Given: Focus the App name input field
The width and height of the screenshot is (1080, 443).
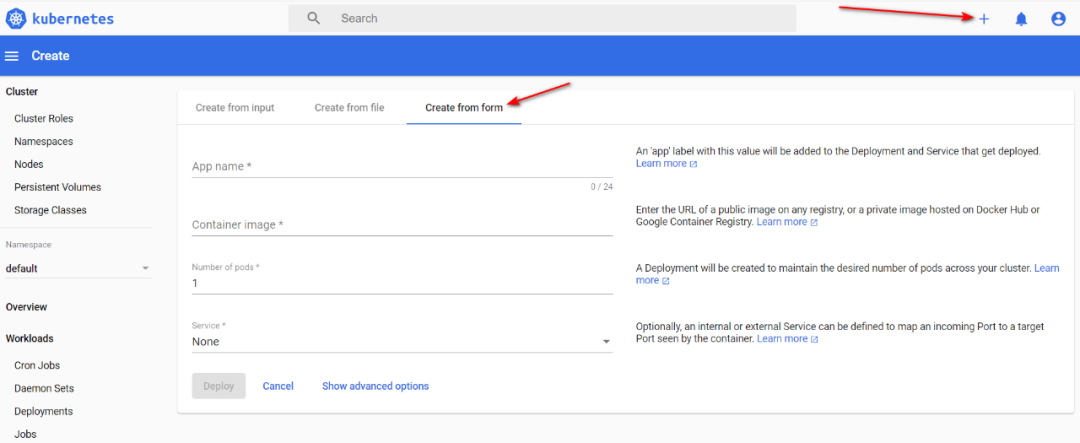Looking at the screenshot, I should tap(402, 167).
